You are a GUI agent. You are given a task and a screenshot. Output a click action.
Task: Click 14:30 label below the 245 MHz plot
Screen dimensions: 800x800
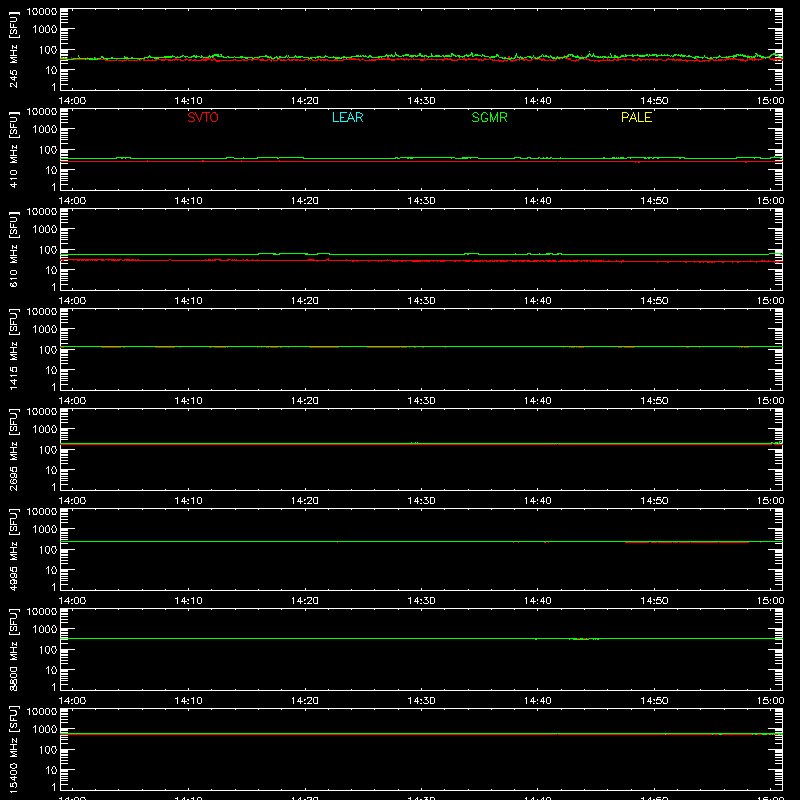point(421,101)
